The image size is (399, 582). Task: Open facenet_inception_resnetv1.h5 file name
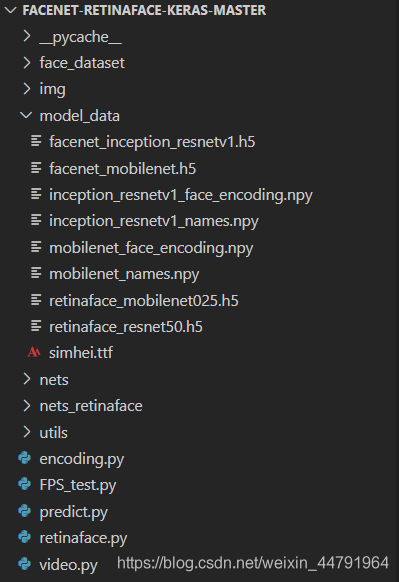coord(152,142)
